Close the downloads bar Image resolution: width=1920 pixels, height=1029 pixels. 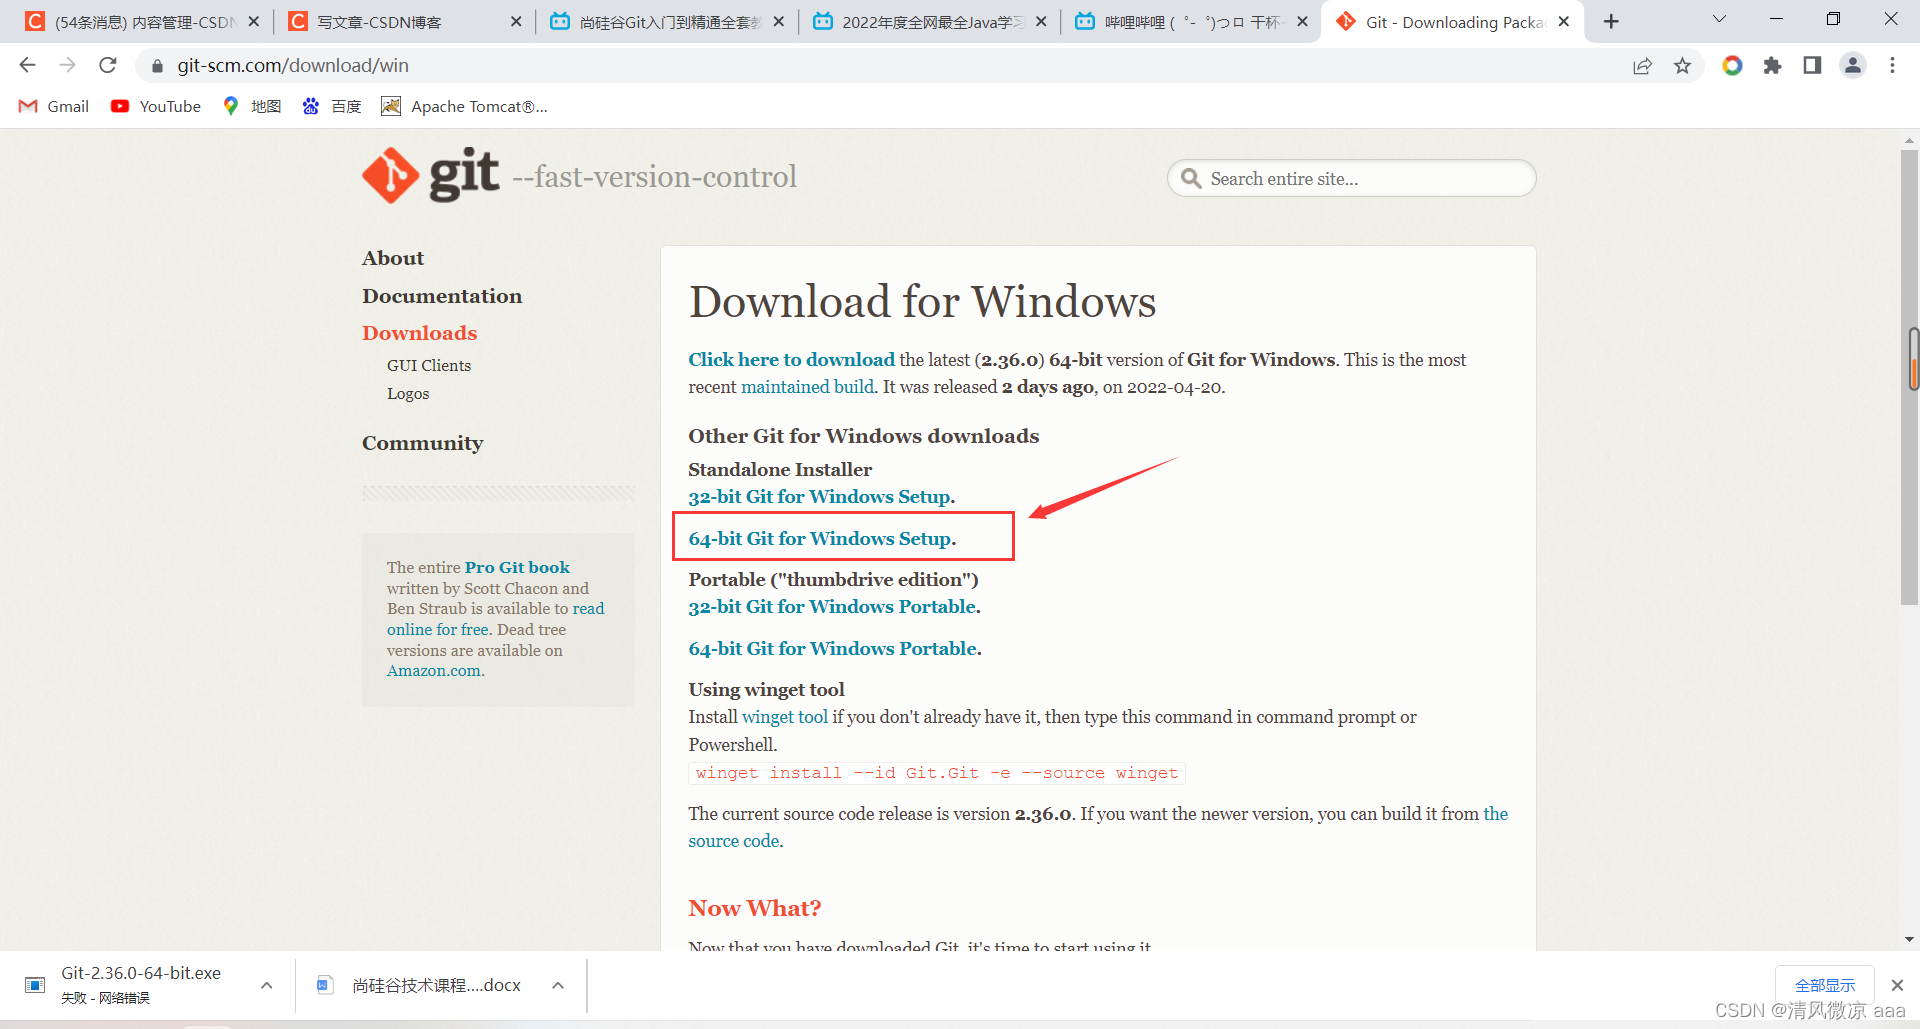coord(1897,985)
